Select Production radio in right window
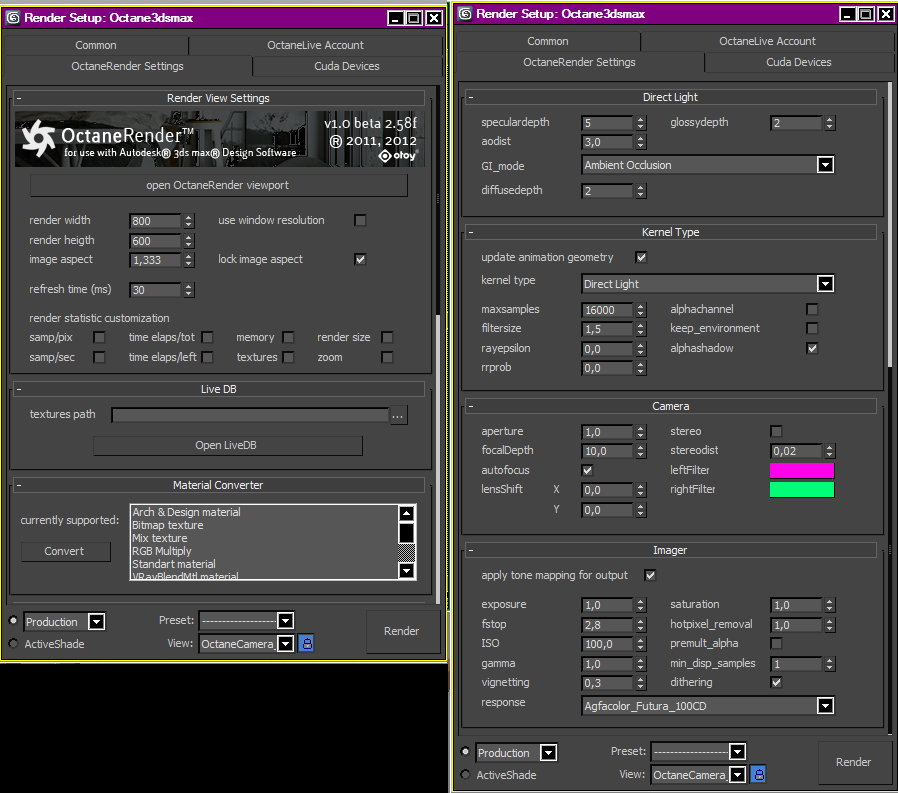The height and width of the screenshot is (793, 898). pos(465,752)
